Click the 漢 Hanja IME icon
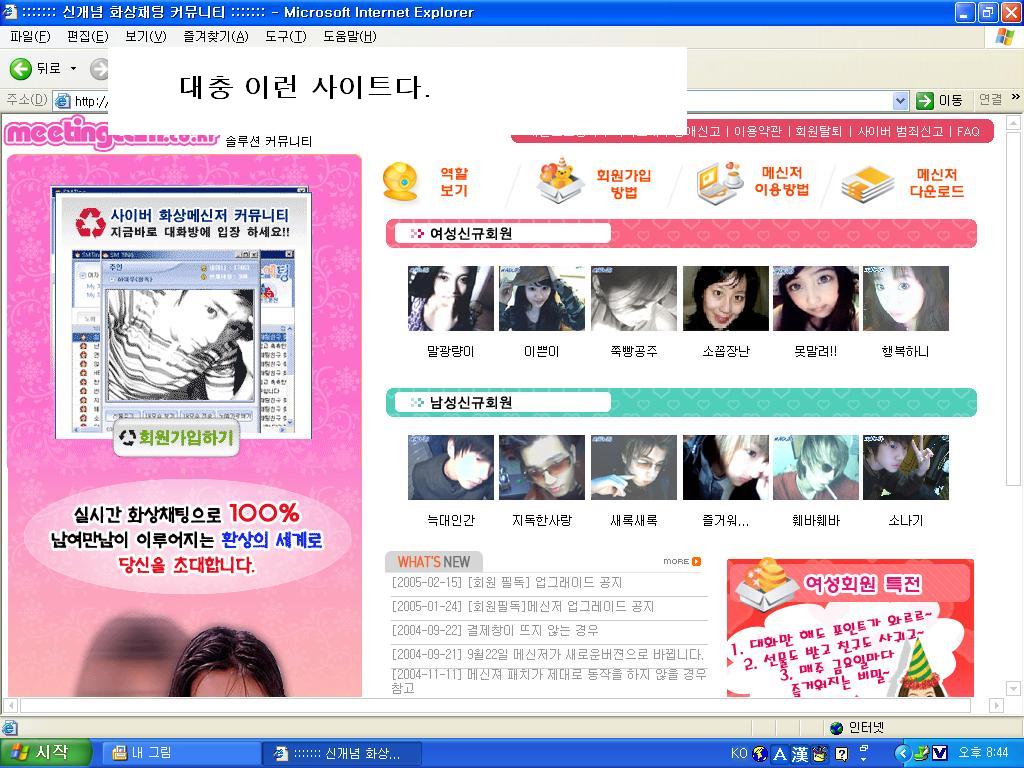The width and height of the screenshot is (1024, 768). point(800,754)
